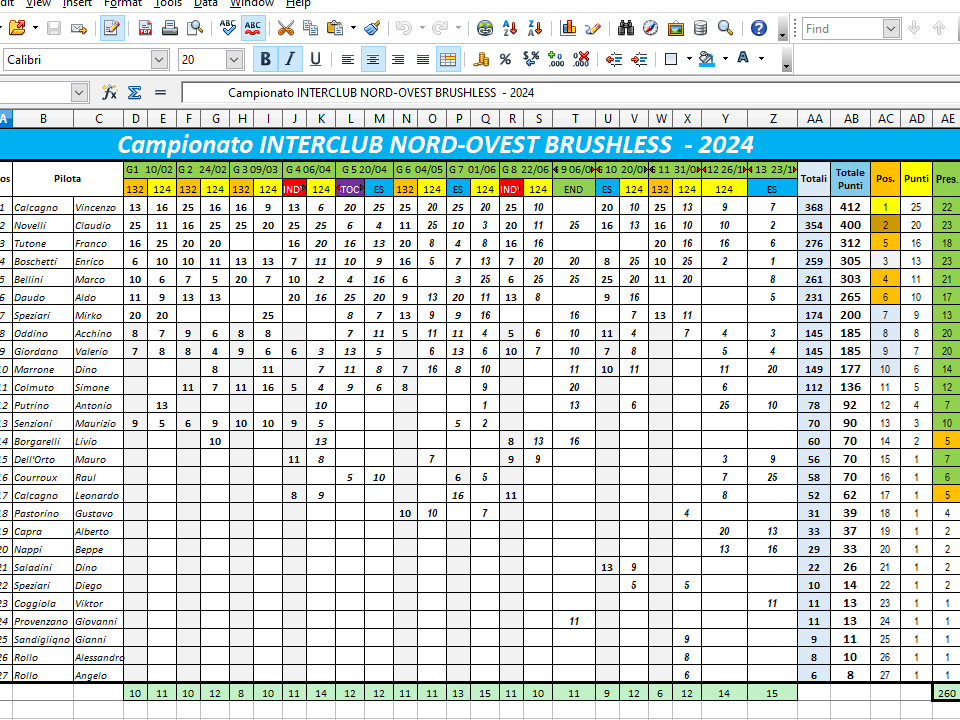Click the Sum (sigma) button

(x=135, y=93)
